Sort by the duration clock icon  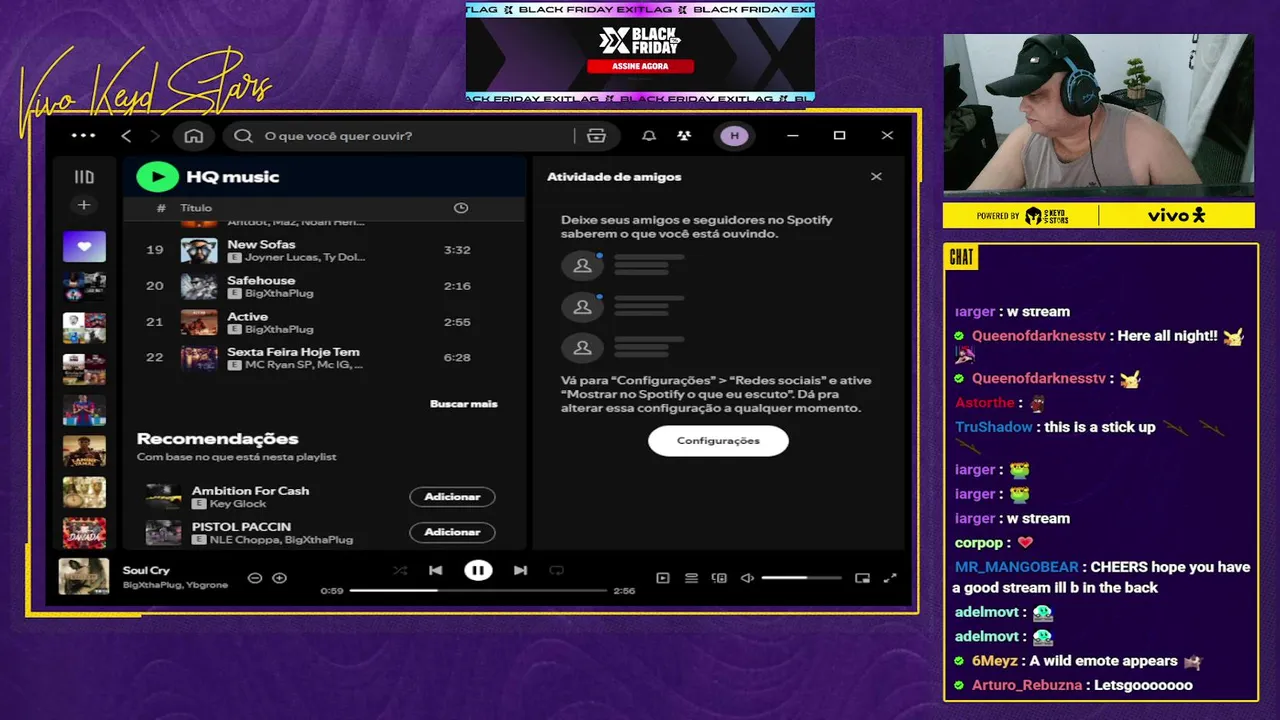point(461,208)
